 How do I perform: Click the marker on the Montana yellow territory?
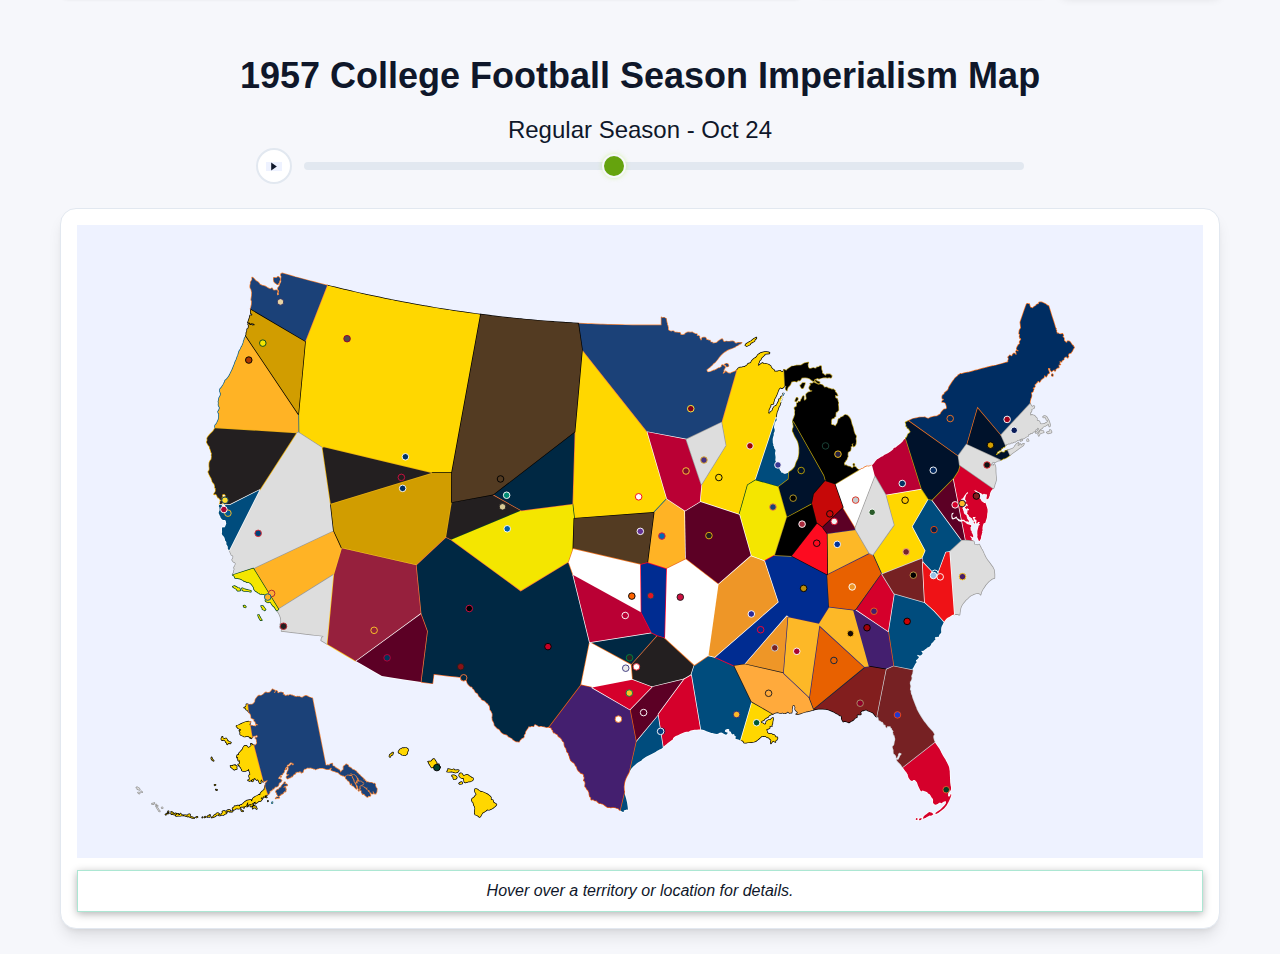[x=346, y=339]
